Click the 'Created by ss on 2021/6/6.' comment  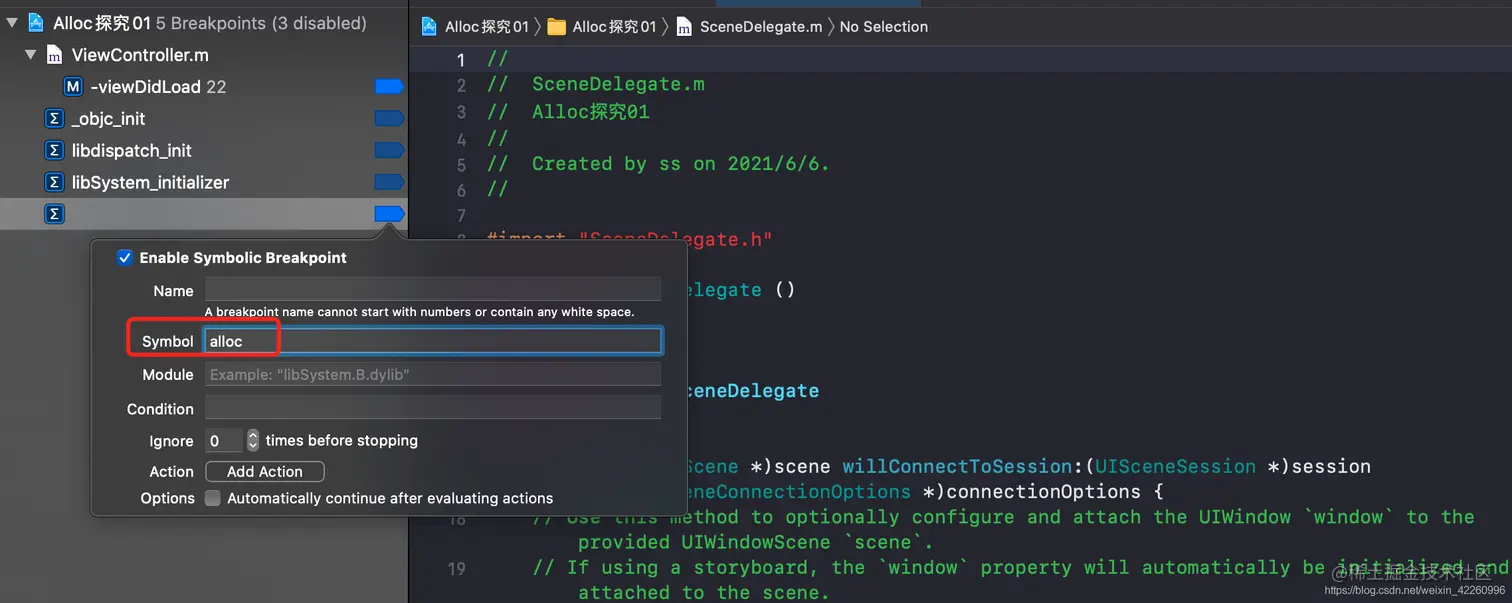680,164
